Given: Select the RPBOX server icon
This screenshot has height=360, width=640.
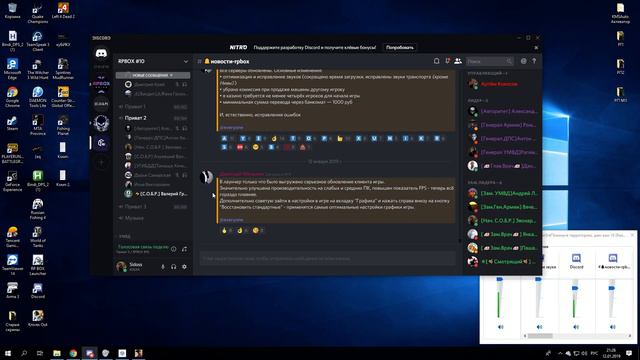Looking at the screenshot, I should tap(101, 84).
